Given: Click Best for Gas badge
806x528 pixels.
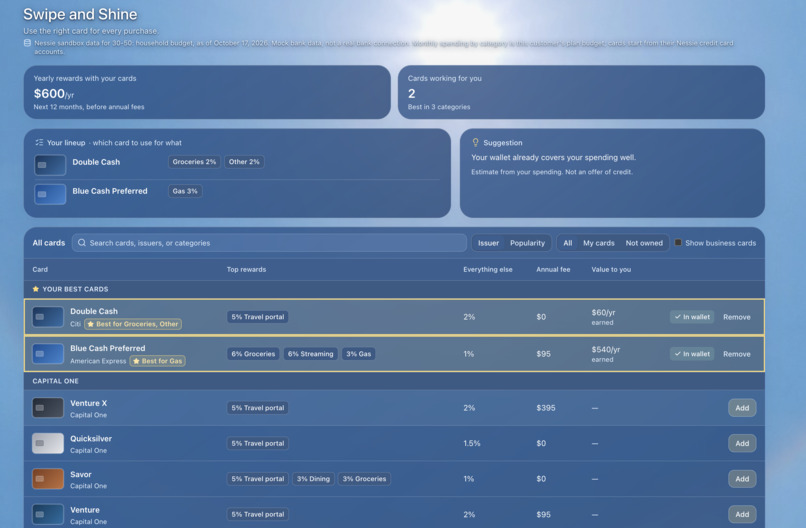Looking at the screenshot, I should point(158,361).
